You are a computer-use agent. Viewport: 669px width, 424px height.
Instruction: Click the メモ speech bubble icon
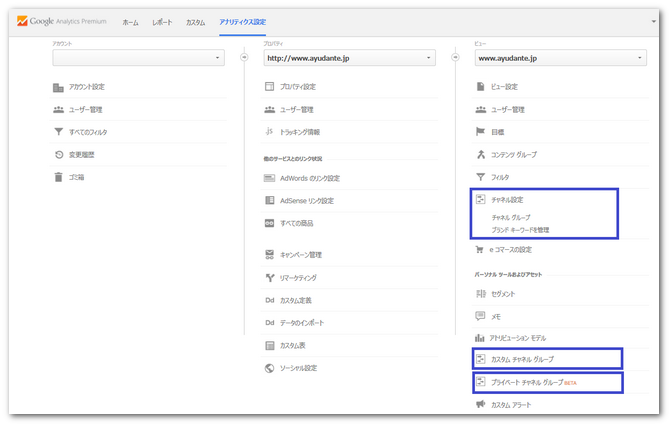click(x=480, y=316)
